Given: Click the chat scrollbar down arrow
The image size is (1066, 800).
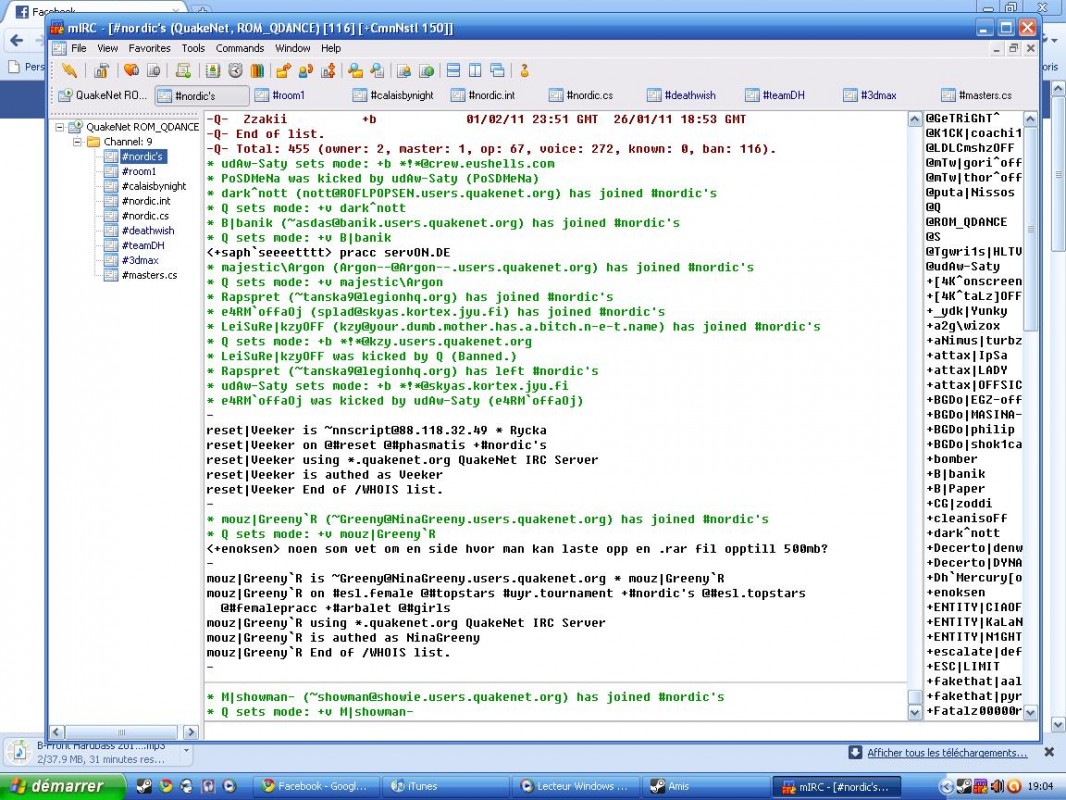Looking at the screenshot, I should 914,712.
